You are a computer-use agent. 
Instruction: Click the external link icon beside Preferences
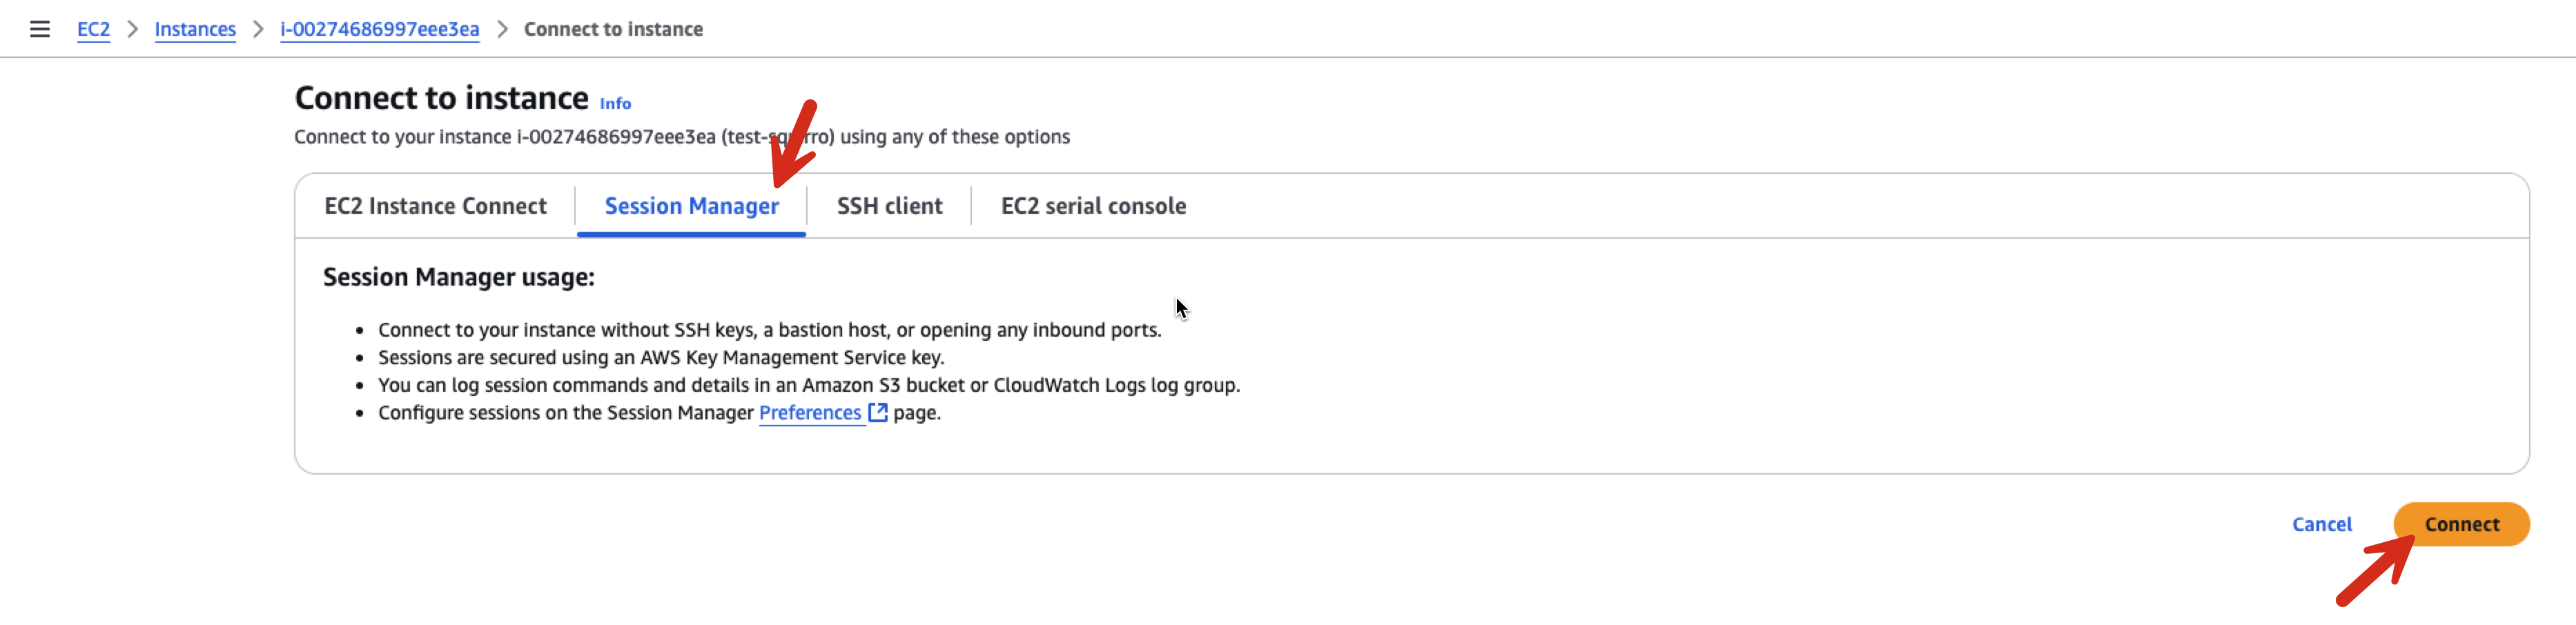coord(877,413)
